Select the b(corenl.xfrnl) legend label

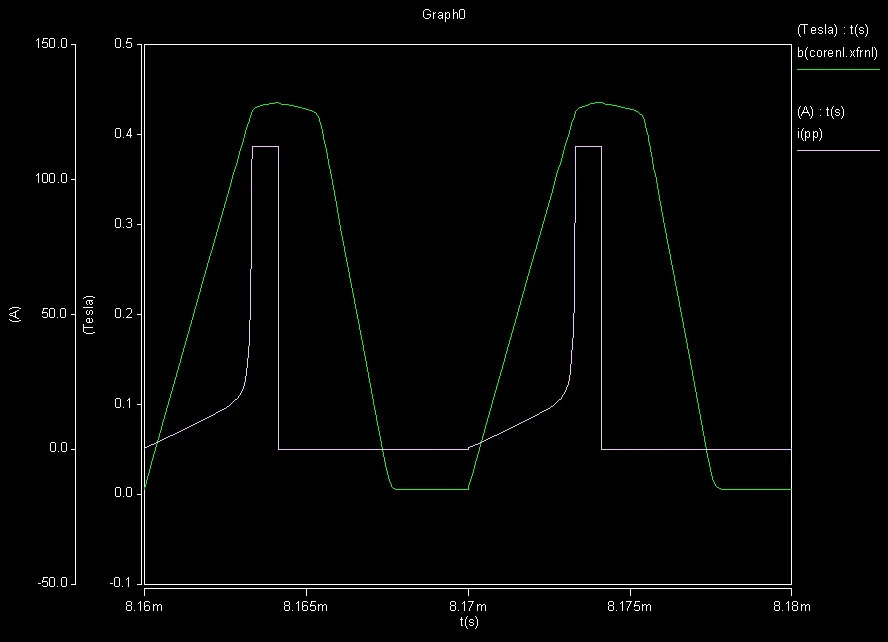[x=837, y=53]
